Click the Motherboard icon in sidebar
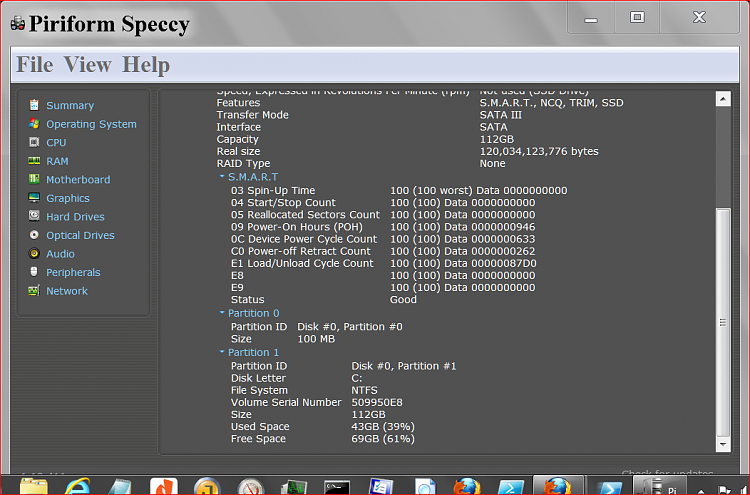Image resolution: width=750 pixels, height=495 pixels. (34, 179)
